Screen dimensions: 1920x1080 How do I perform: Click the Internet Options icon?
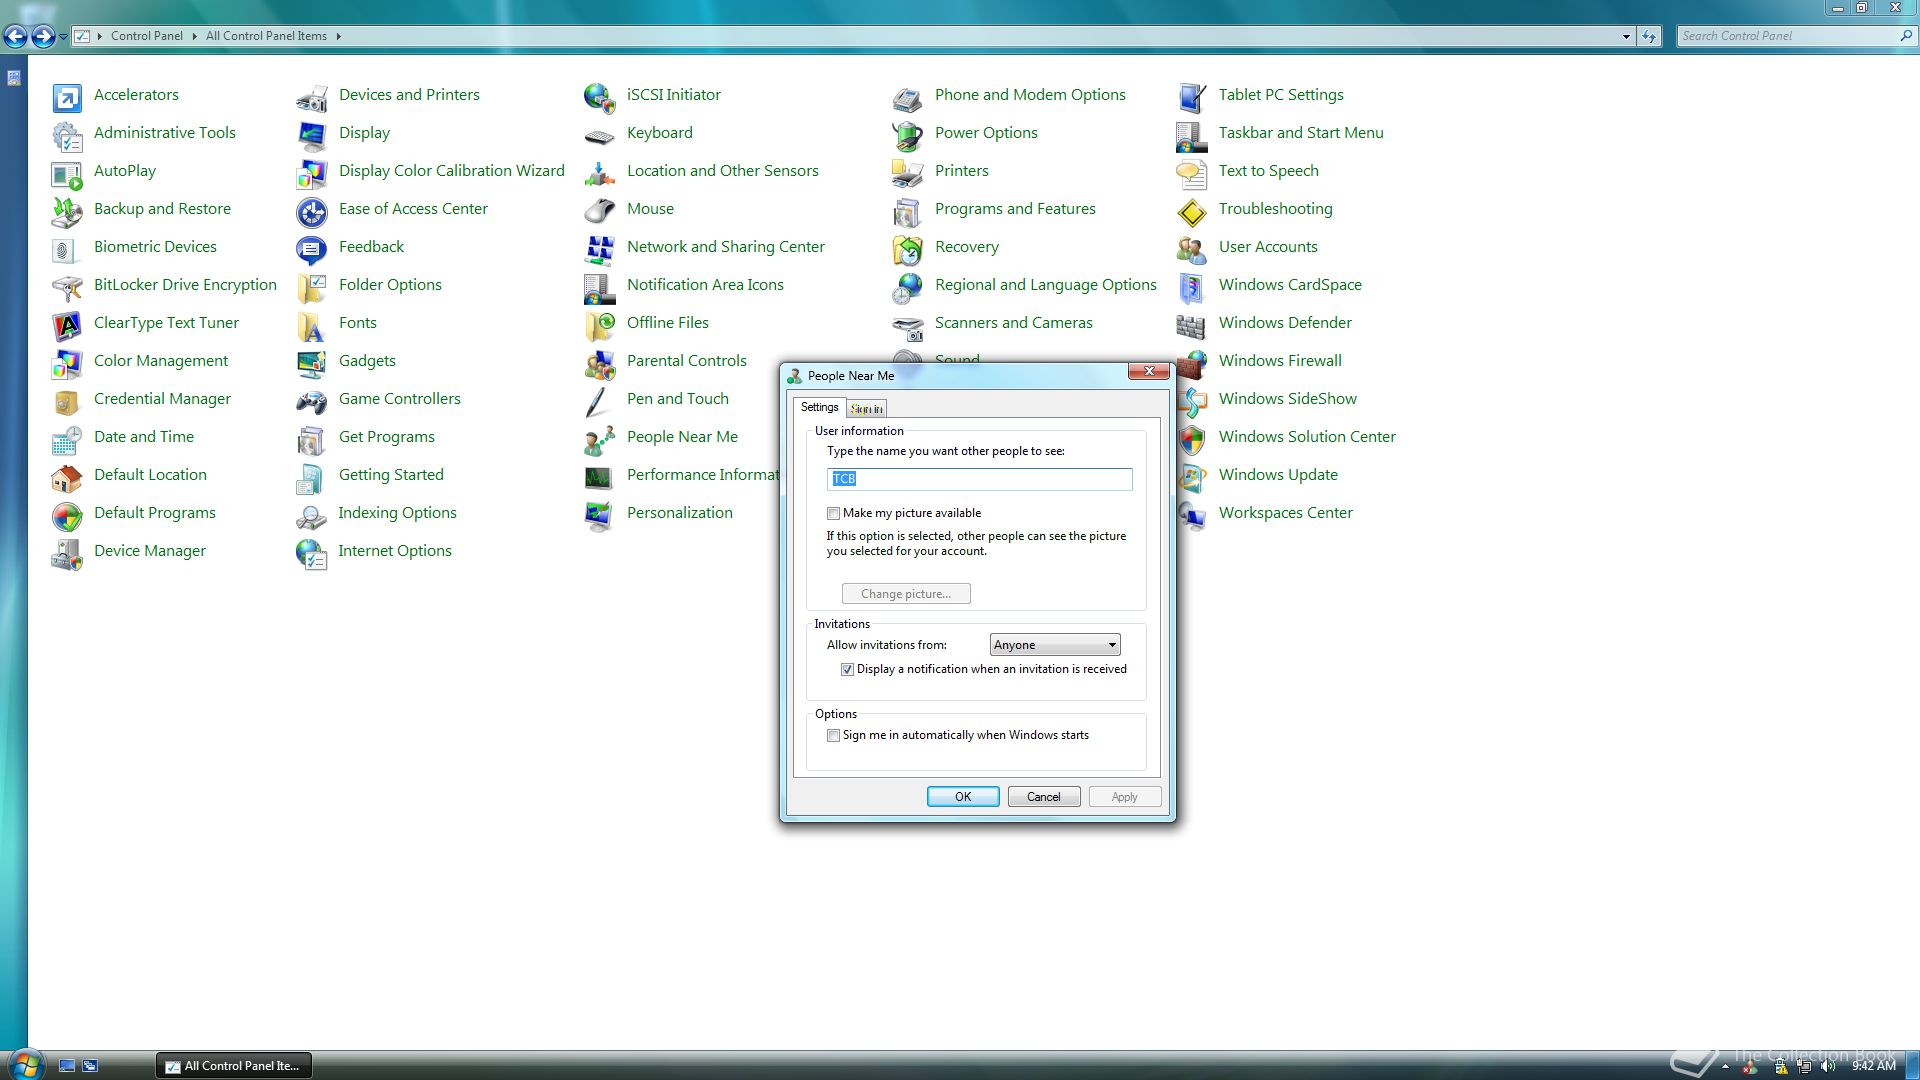[311, 553]
